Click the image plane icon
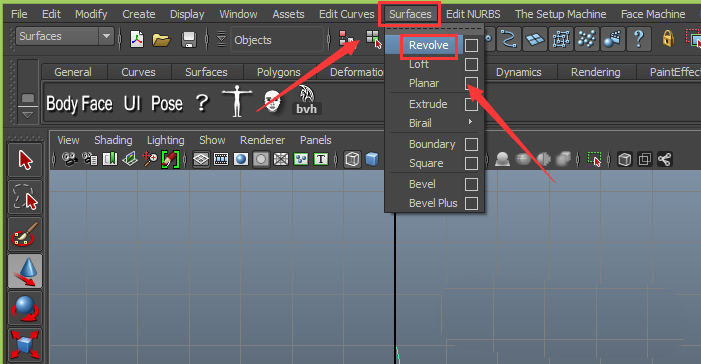This screenshot has height=364, width=701. point(130,159)
